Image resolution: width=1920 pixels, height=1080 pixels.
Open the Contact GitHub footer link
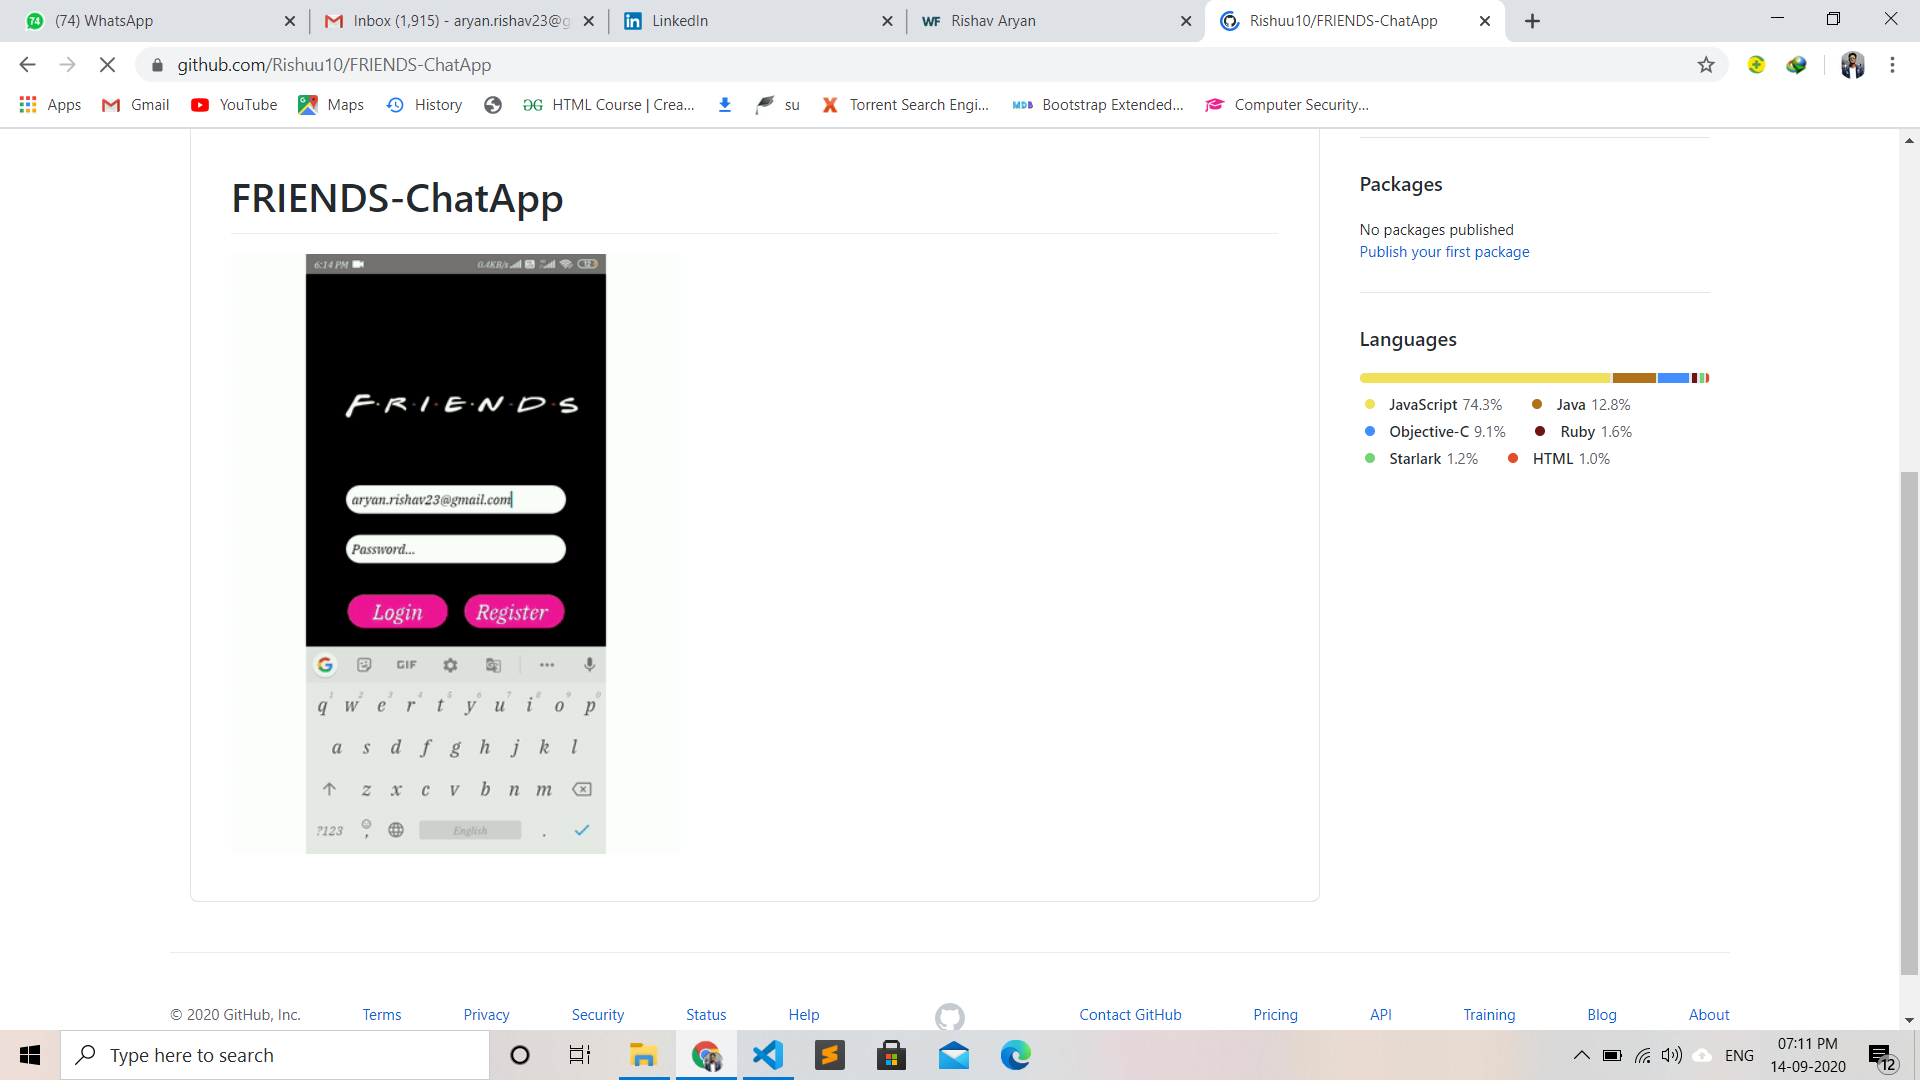[1130, 1015]
